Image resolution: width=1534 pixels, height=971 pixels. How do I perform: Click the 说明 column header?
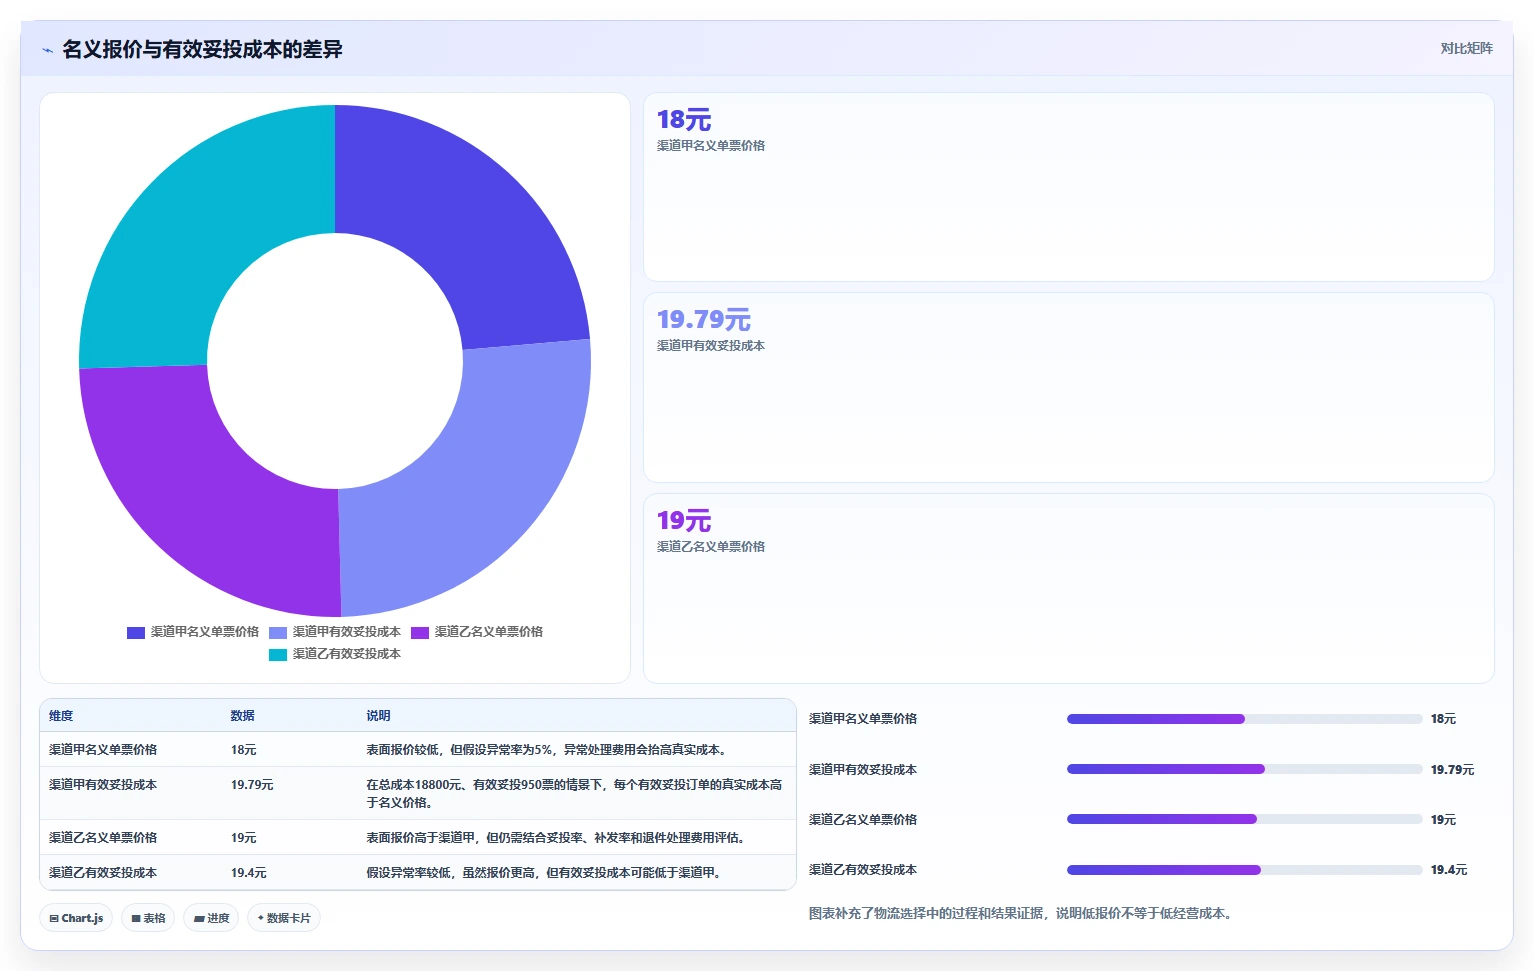tap(378, 716)
